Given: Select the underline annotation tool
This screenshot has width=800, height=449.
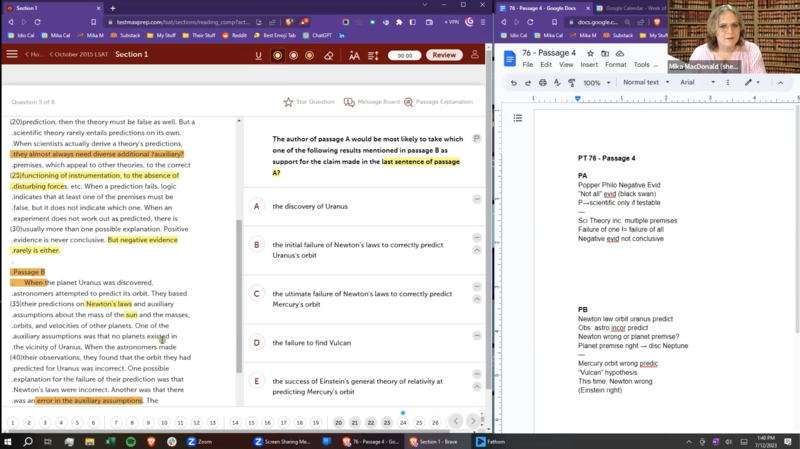Looking at the screenshot, I should tap(259, 55).
